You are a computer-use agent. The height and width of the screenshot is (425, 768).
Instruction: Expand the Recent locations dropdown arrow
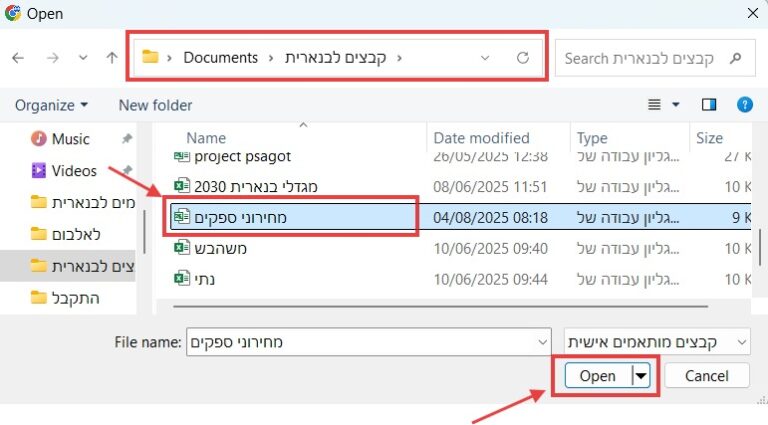tap(83, 58)
